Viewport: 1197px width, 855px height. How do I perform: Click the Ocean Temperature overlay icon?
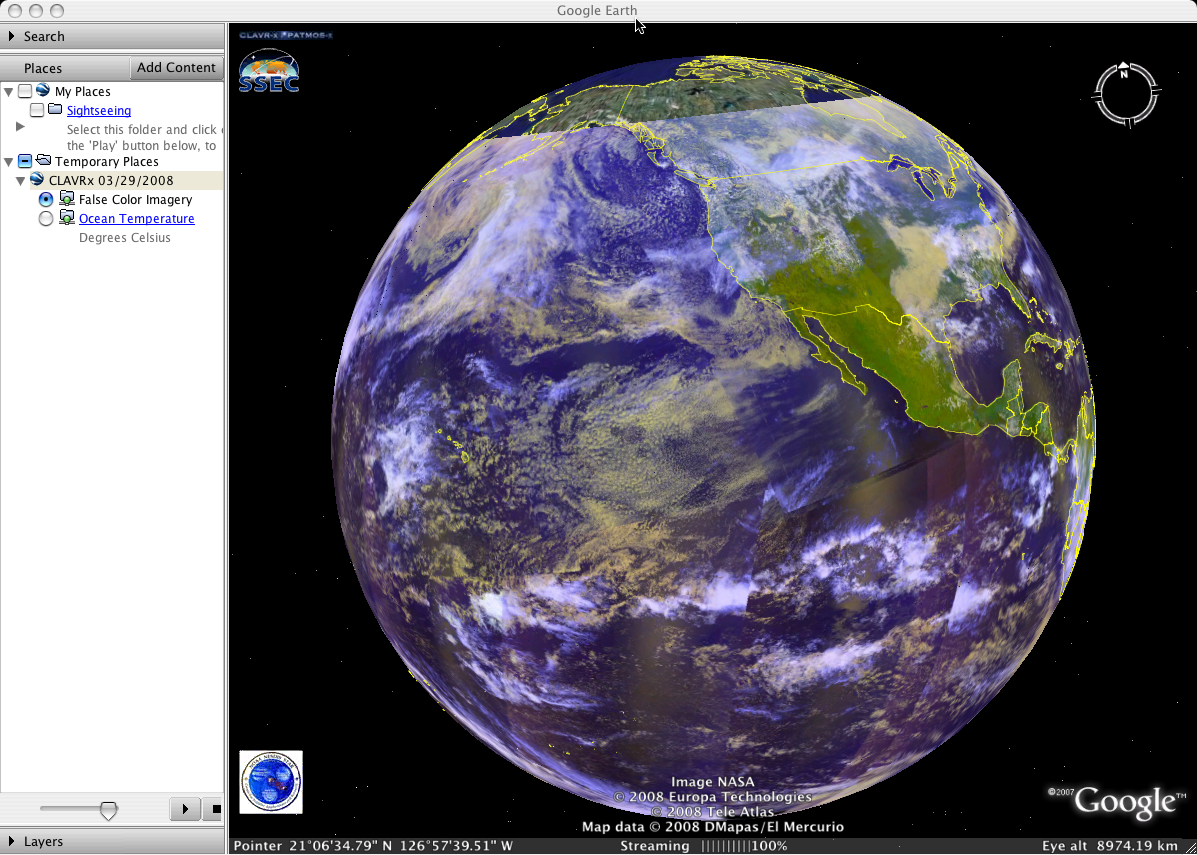66,218
